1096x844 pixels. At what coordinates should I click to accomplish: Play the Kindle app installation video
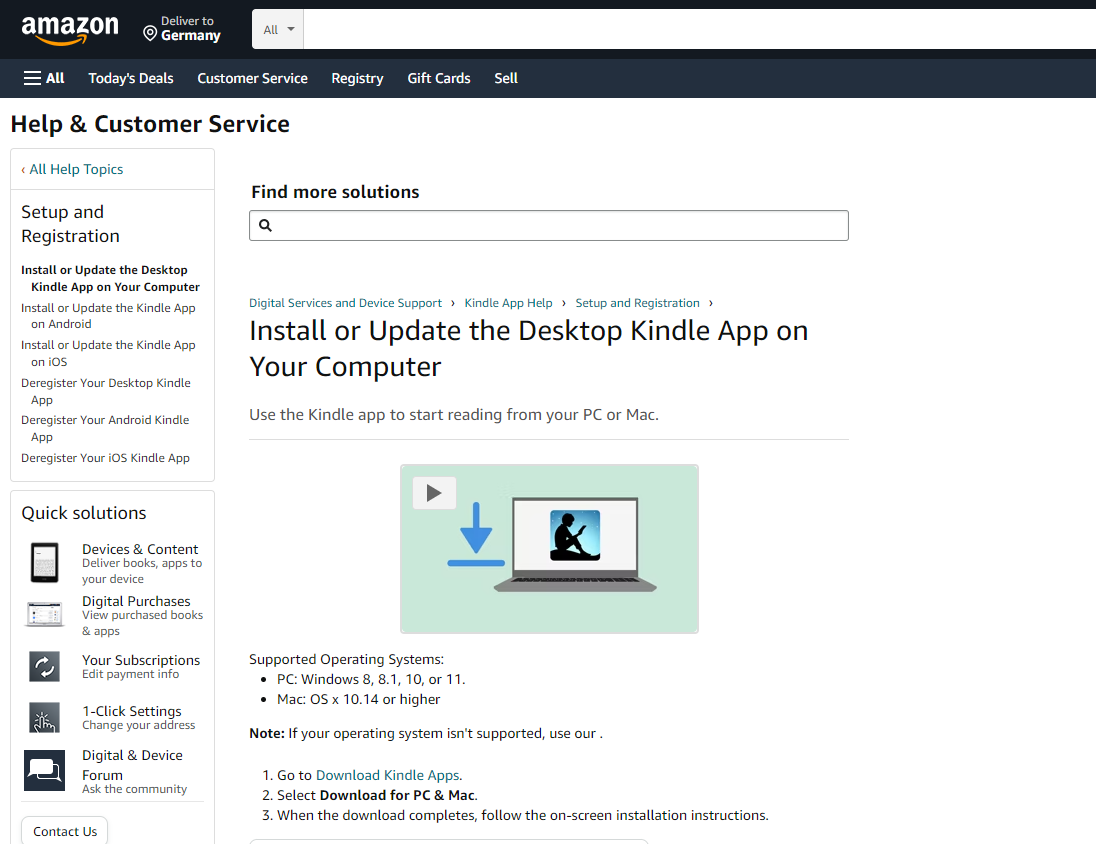coord(434,492)
